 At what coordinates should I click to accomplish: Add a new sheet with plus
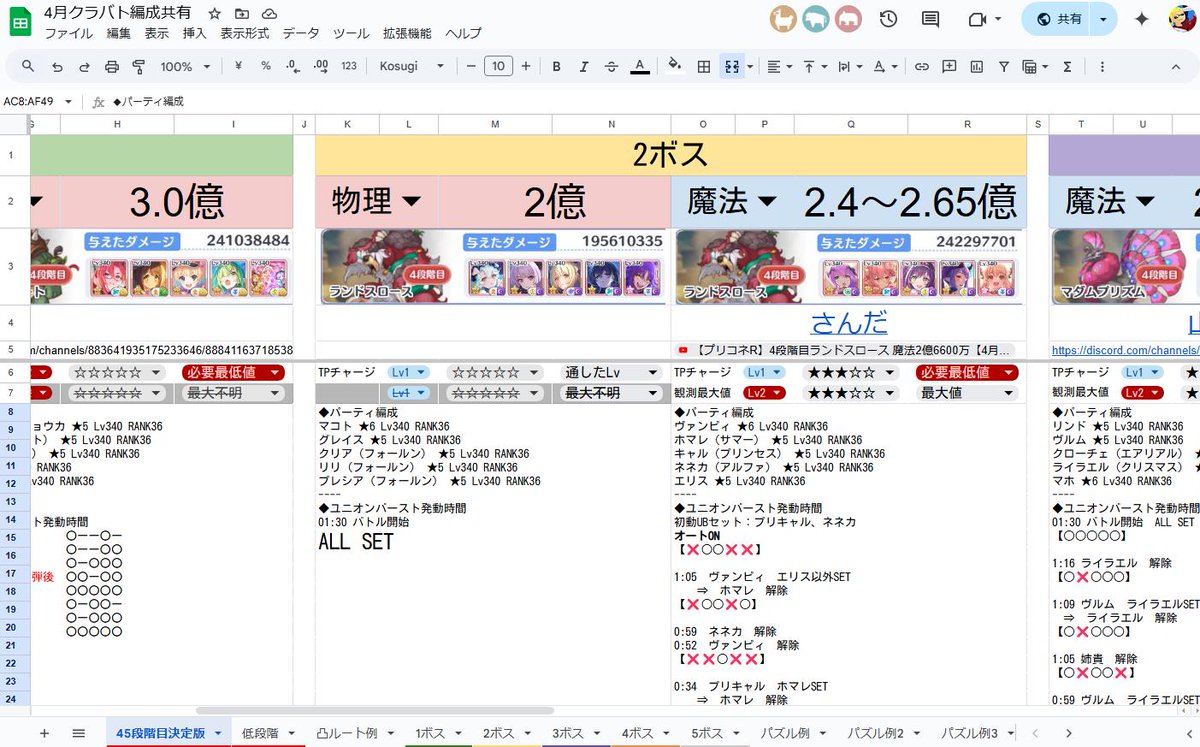44,733
